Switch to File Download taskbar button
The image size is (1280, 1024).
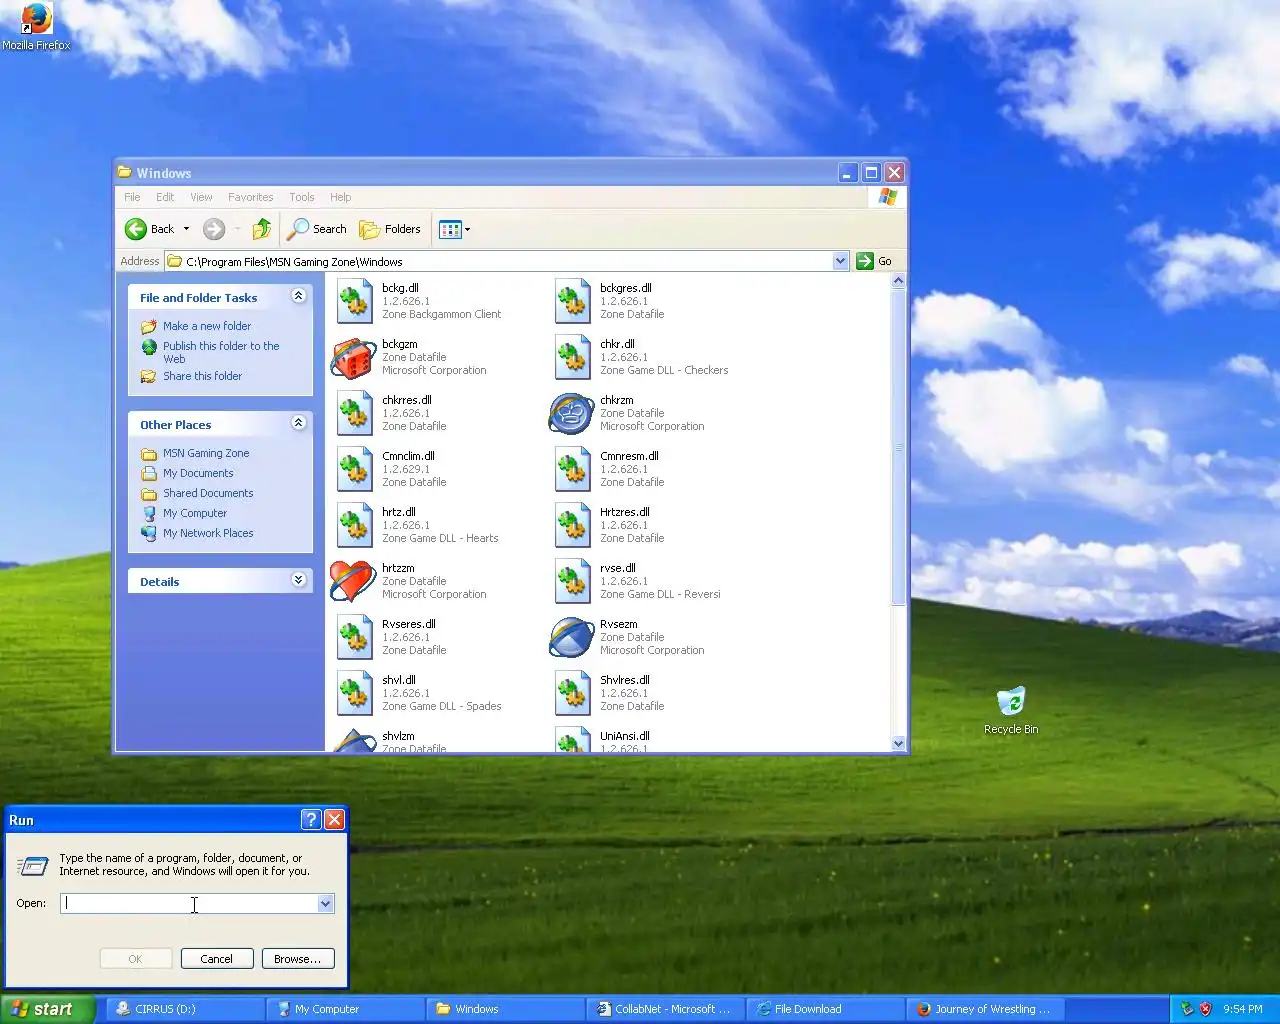tap(825, 1009)
